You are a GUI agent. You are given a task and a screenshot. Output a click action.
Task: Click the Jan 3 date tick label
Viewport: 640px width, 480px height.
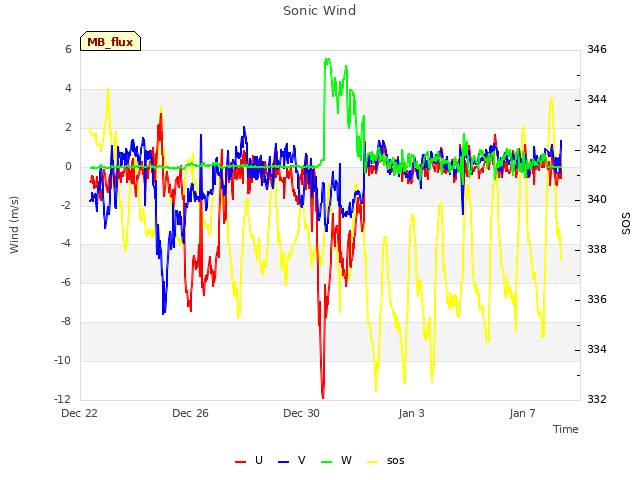pos(411,413)
